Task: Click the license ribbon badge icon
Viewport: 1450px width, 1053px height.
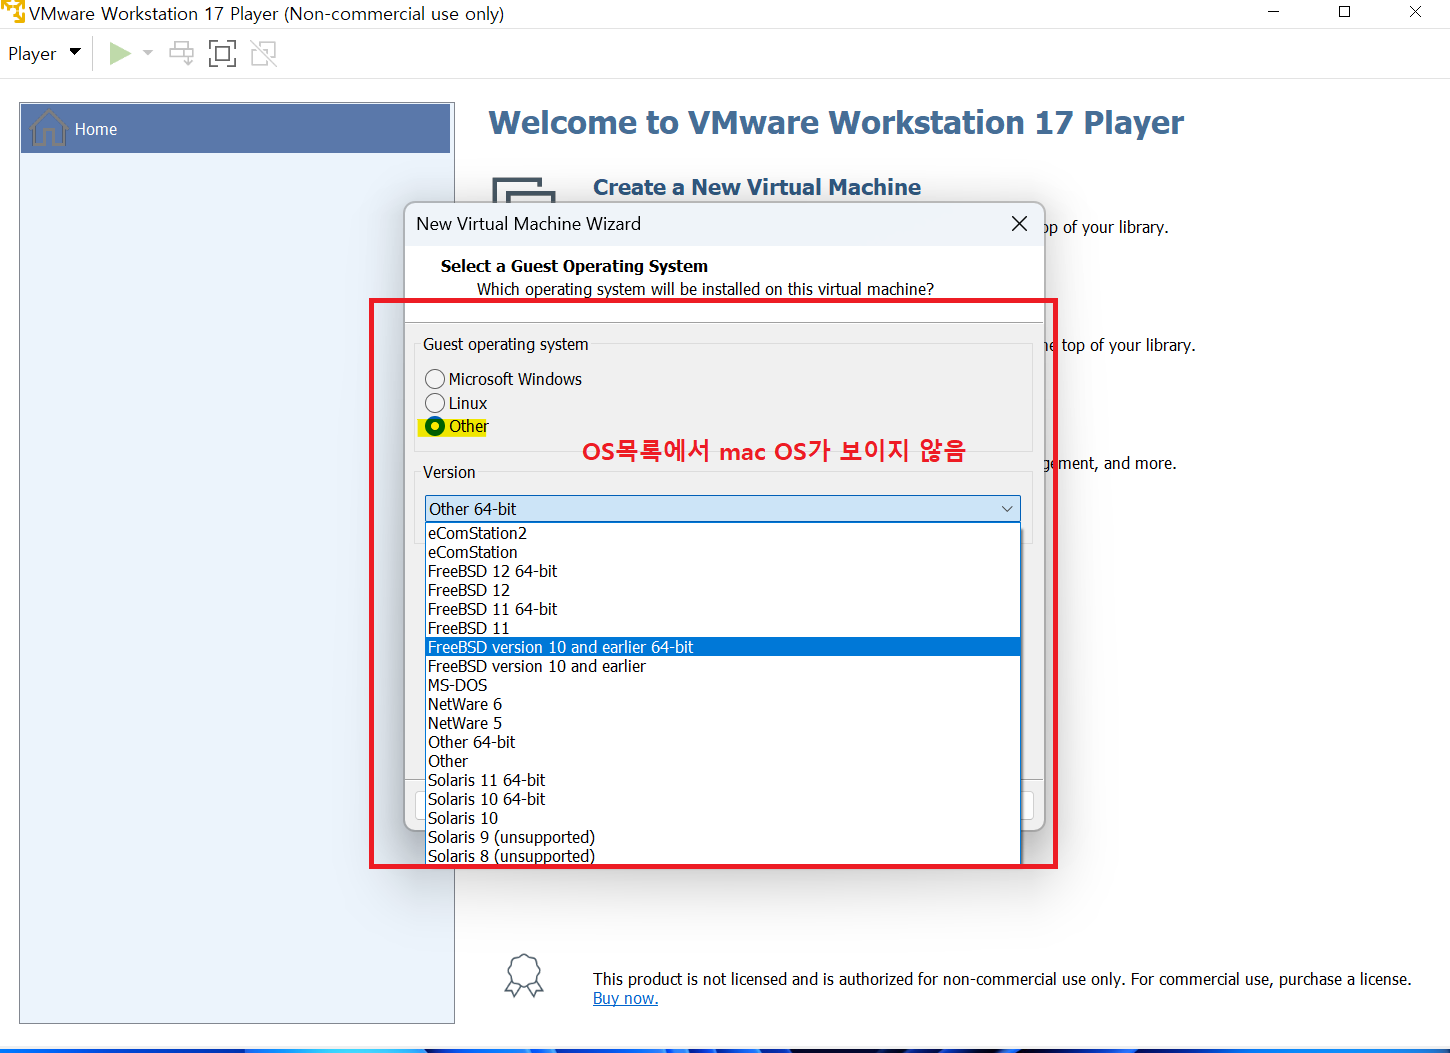Action: tap(524, 975)
